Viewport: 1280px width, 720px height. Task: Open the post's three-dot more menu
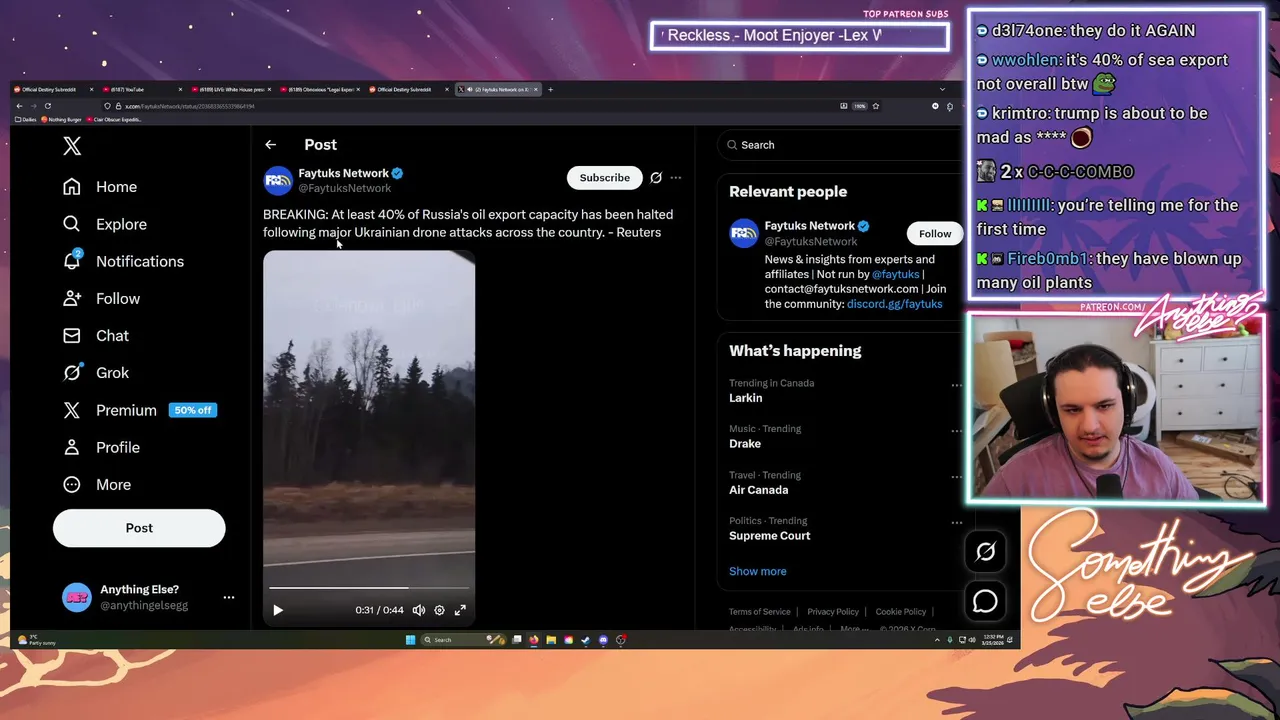coord(676,178)
